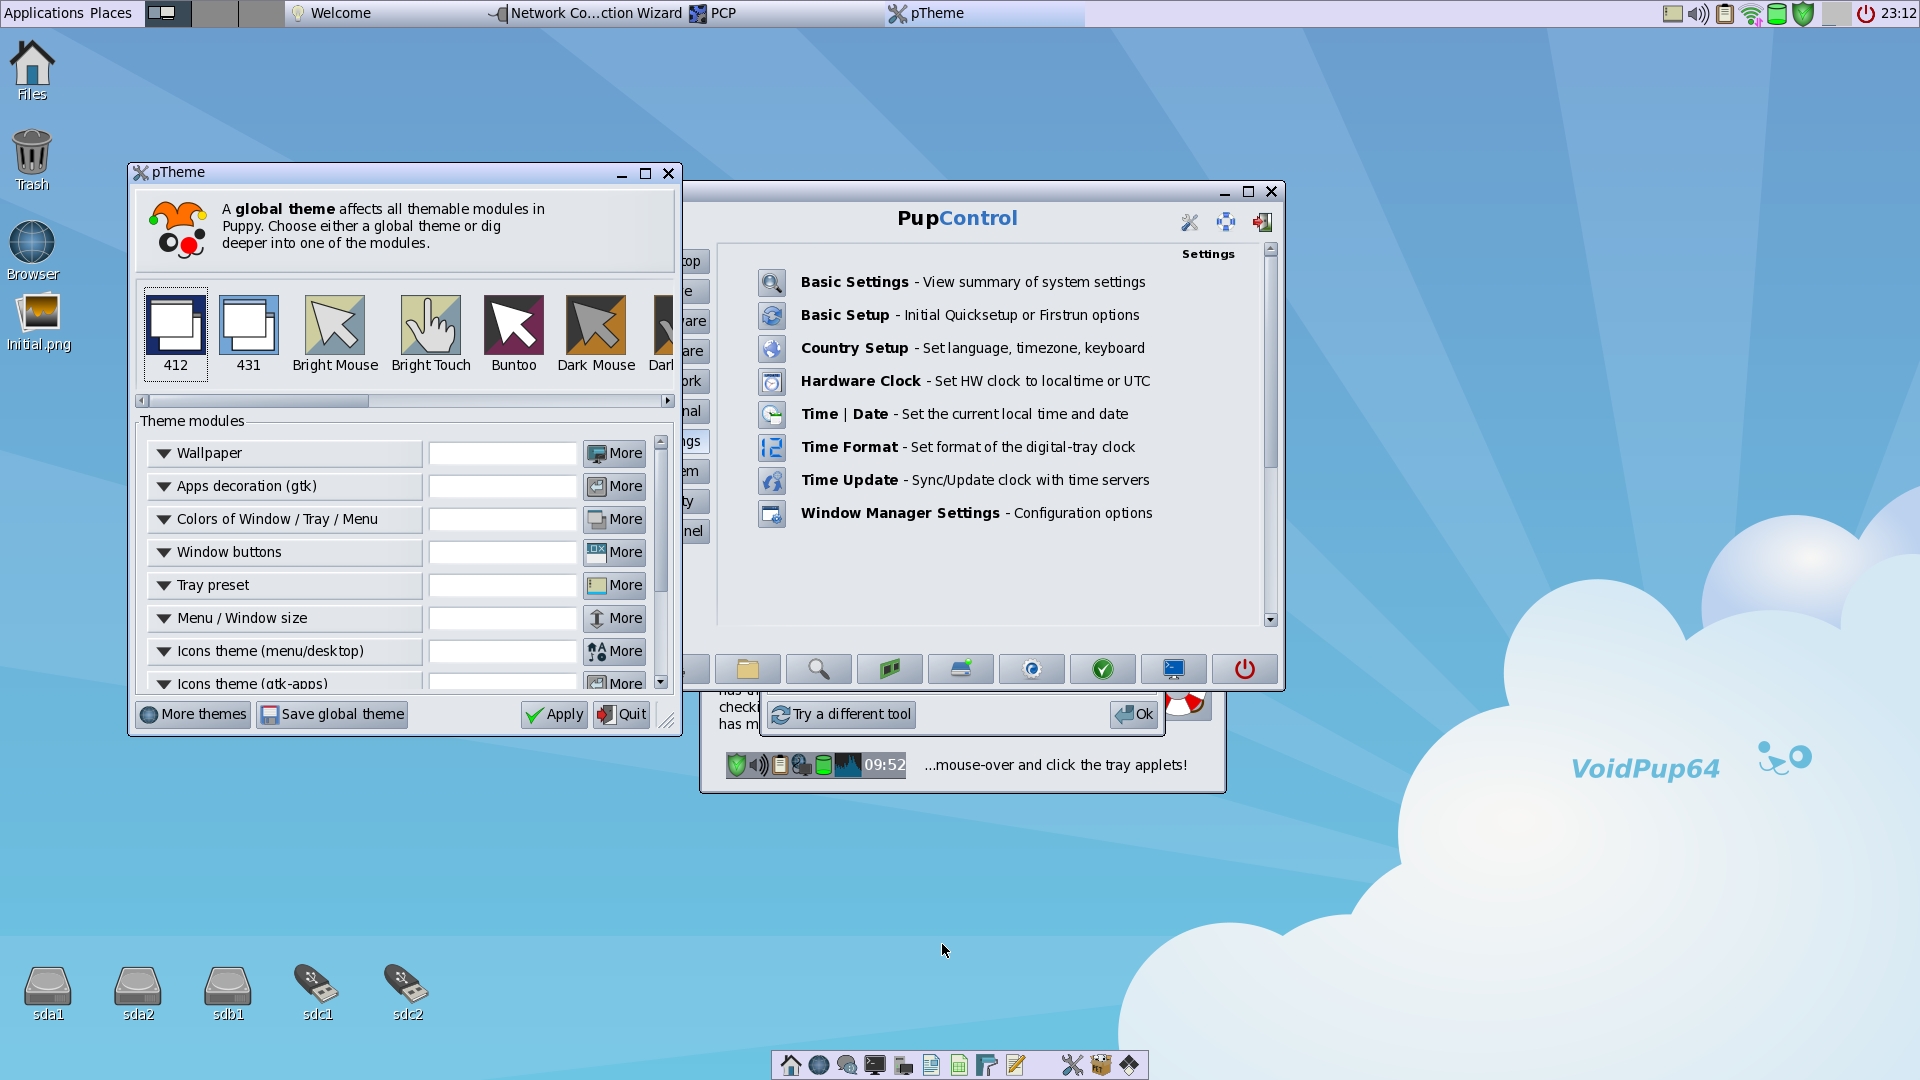Click the Colors of Window text field
This screenshot has width=1920, height=1080.
click(503, 520)
